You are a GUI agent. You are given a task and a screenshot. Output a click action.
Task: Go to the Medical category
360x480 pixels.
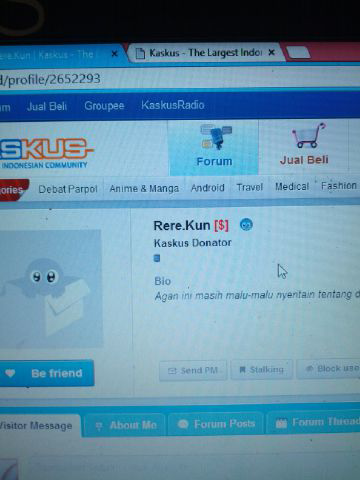292,186
